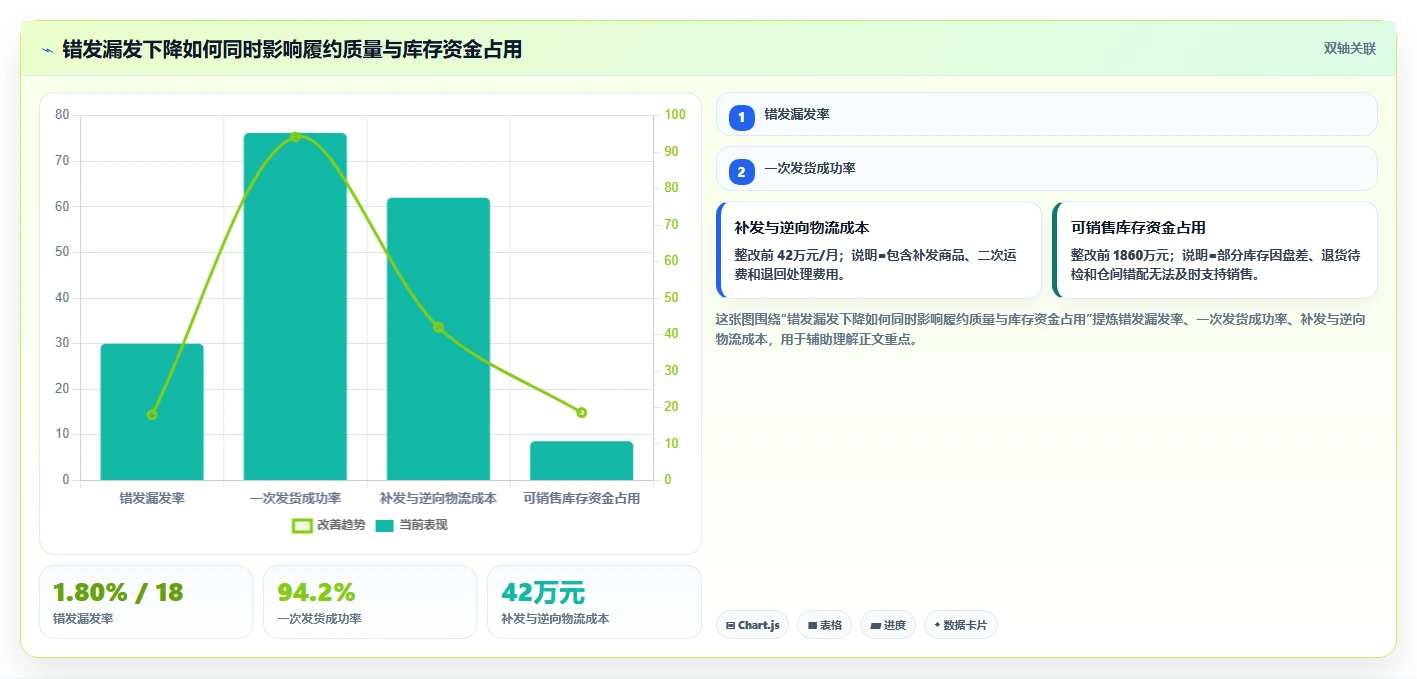The image size is (1417, 679).
Task: Open the 补发与逆向物流成本 info card heading
Action: tap(801, 228)
